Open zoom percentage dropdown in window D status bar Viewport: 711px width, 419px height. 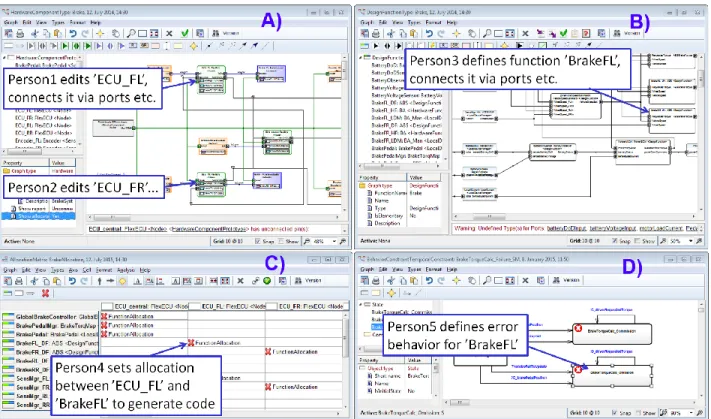(691, 412)
